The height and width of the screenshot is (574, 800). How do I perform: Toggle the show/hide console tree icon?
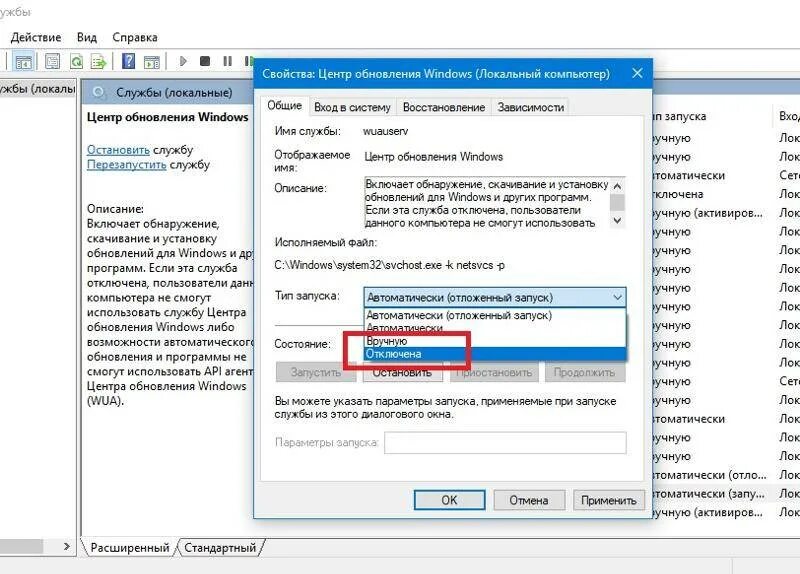tap(23, 62)
